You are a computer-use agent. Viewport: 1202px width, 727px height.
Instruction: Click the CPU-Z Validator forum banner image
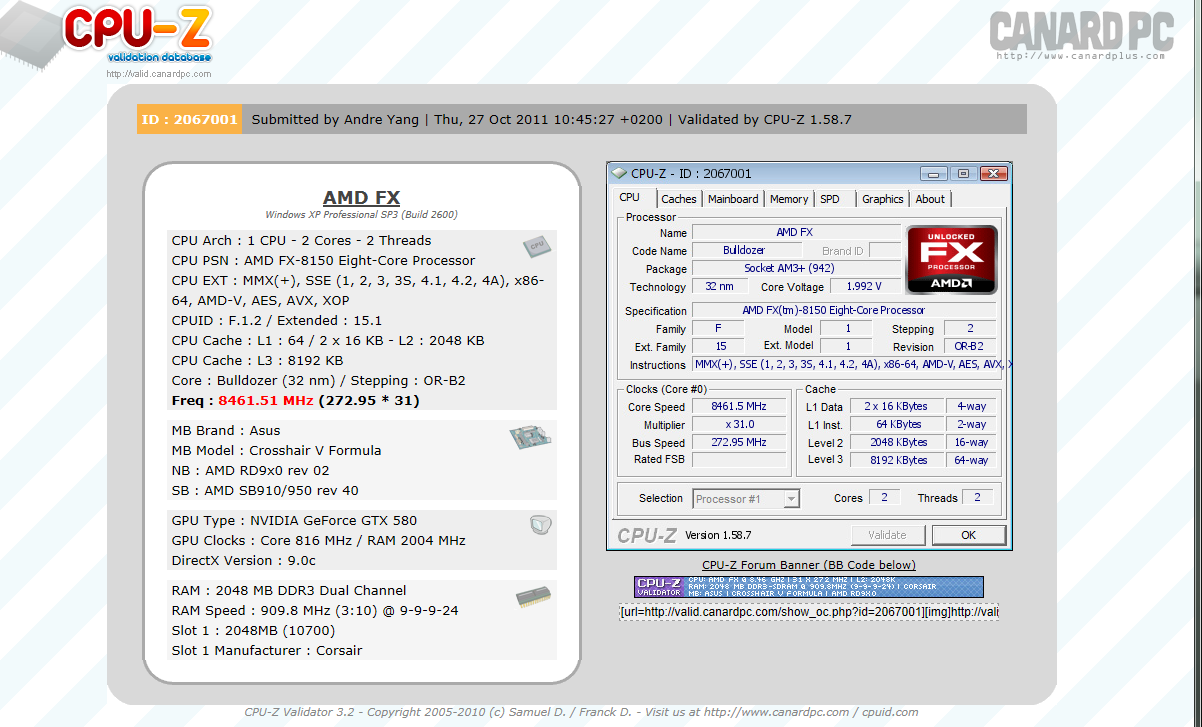pos(809,587)
